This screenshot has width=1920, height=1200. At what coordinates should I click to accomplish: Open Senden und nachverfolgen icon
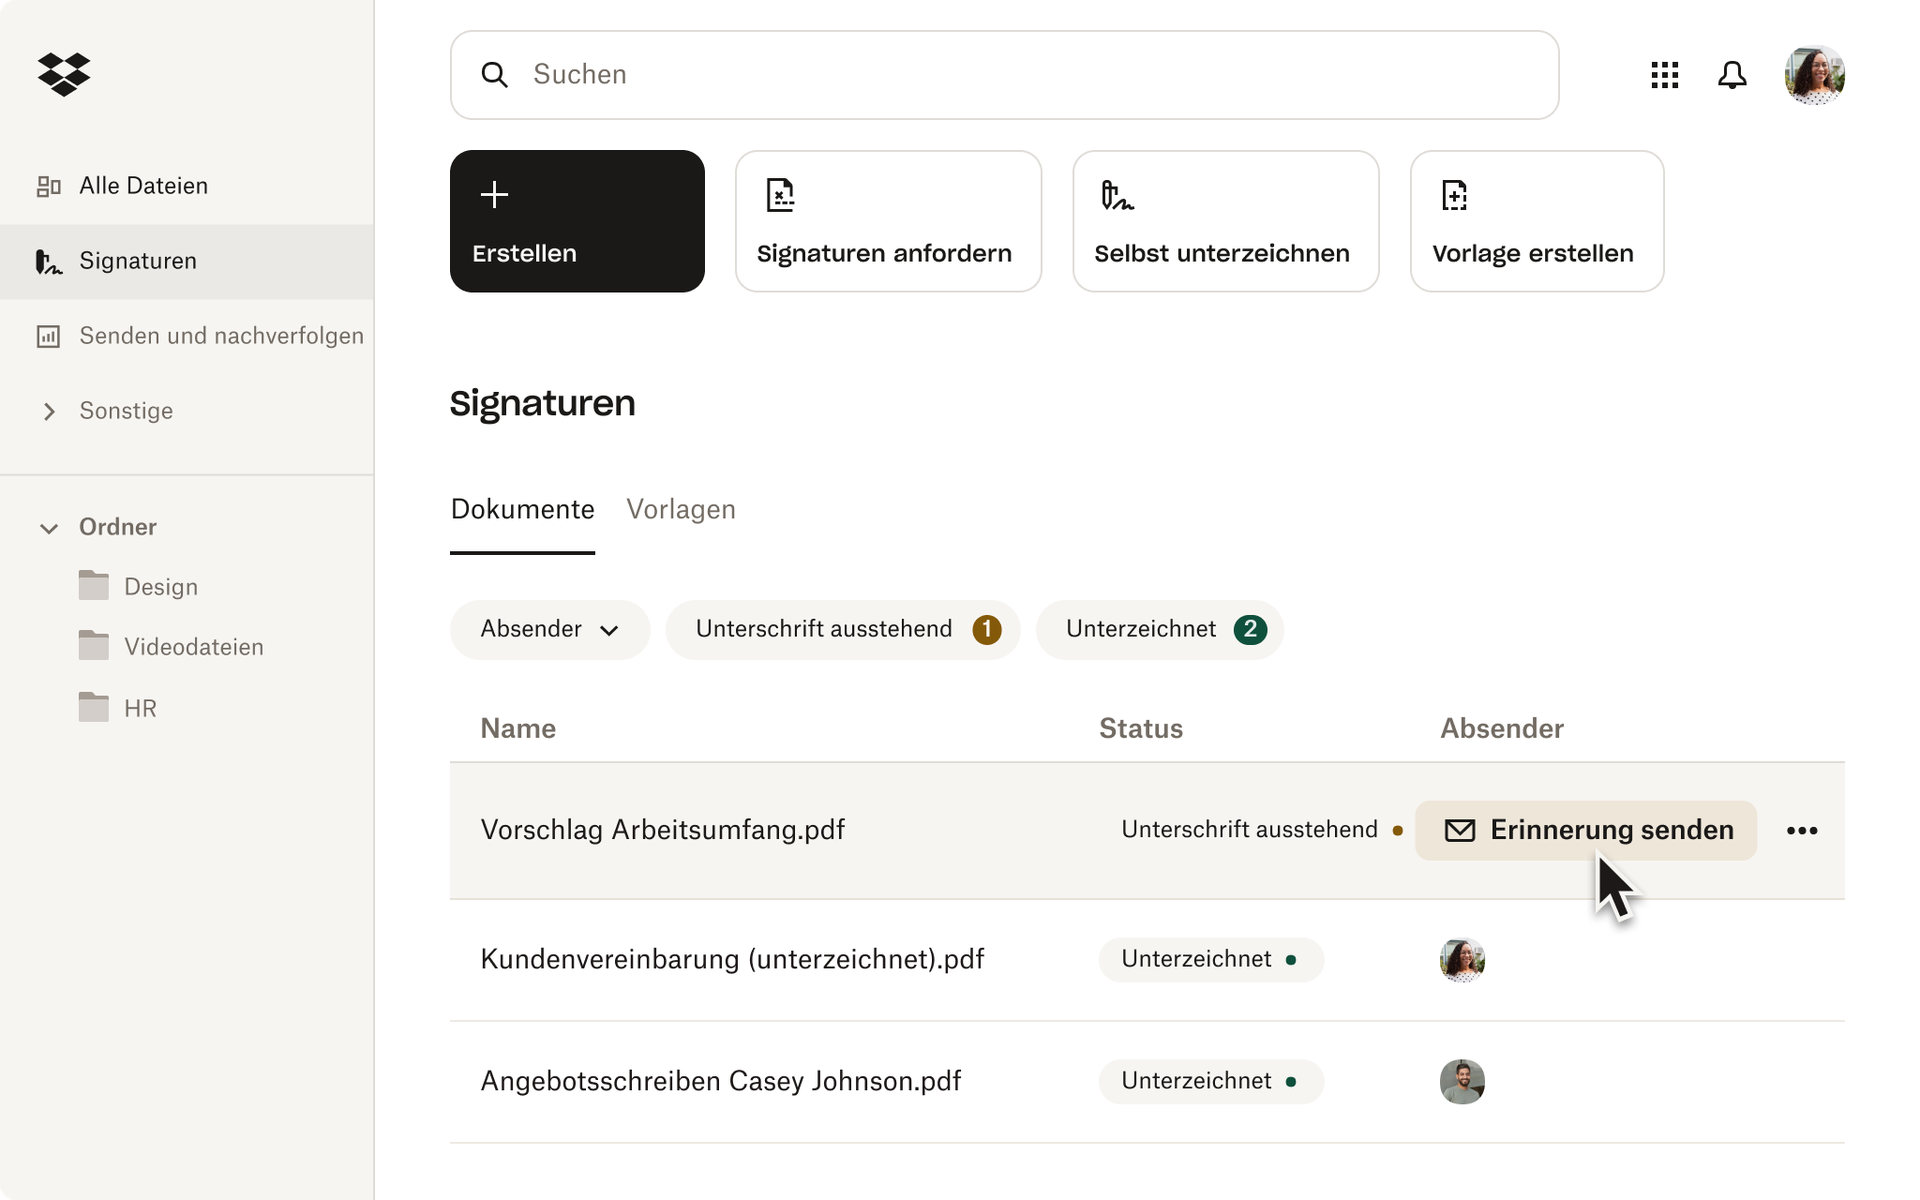pyautogui.click(x=47, y=335)
